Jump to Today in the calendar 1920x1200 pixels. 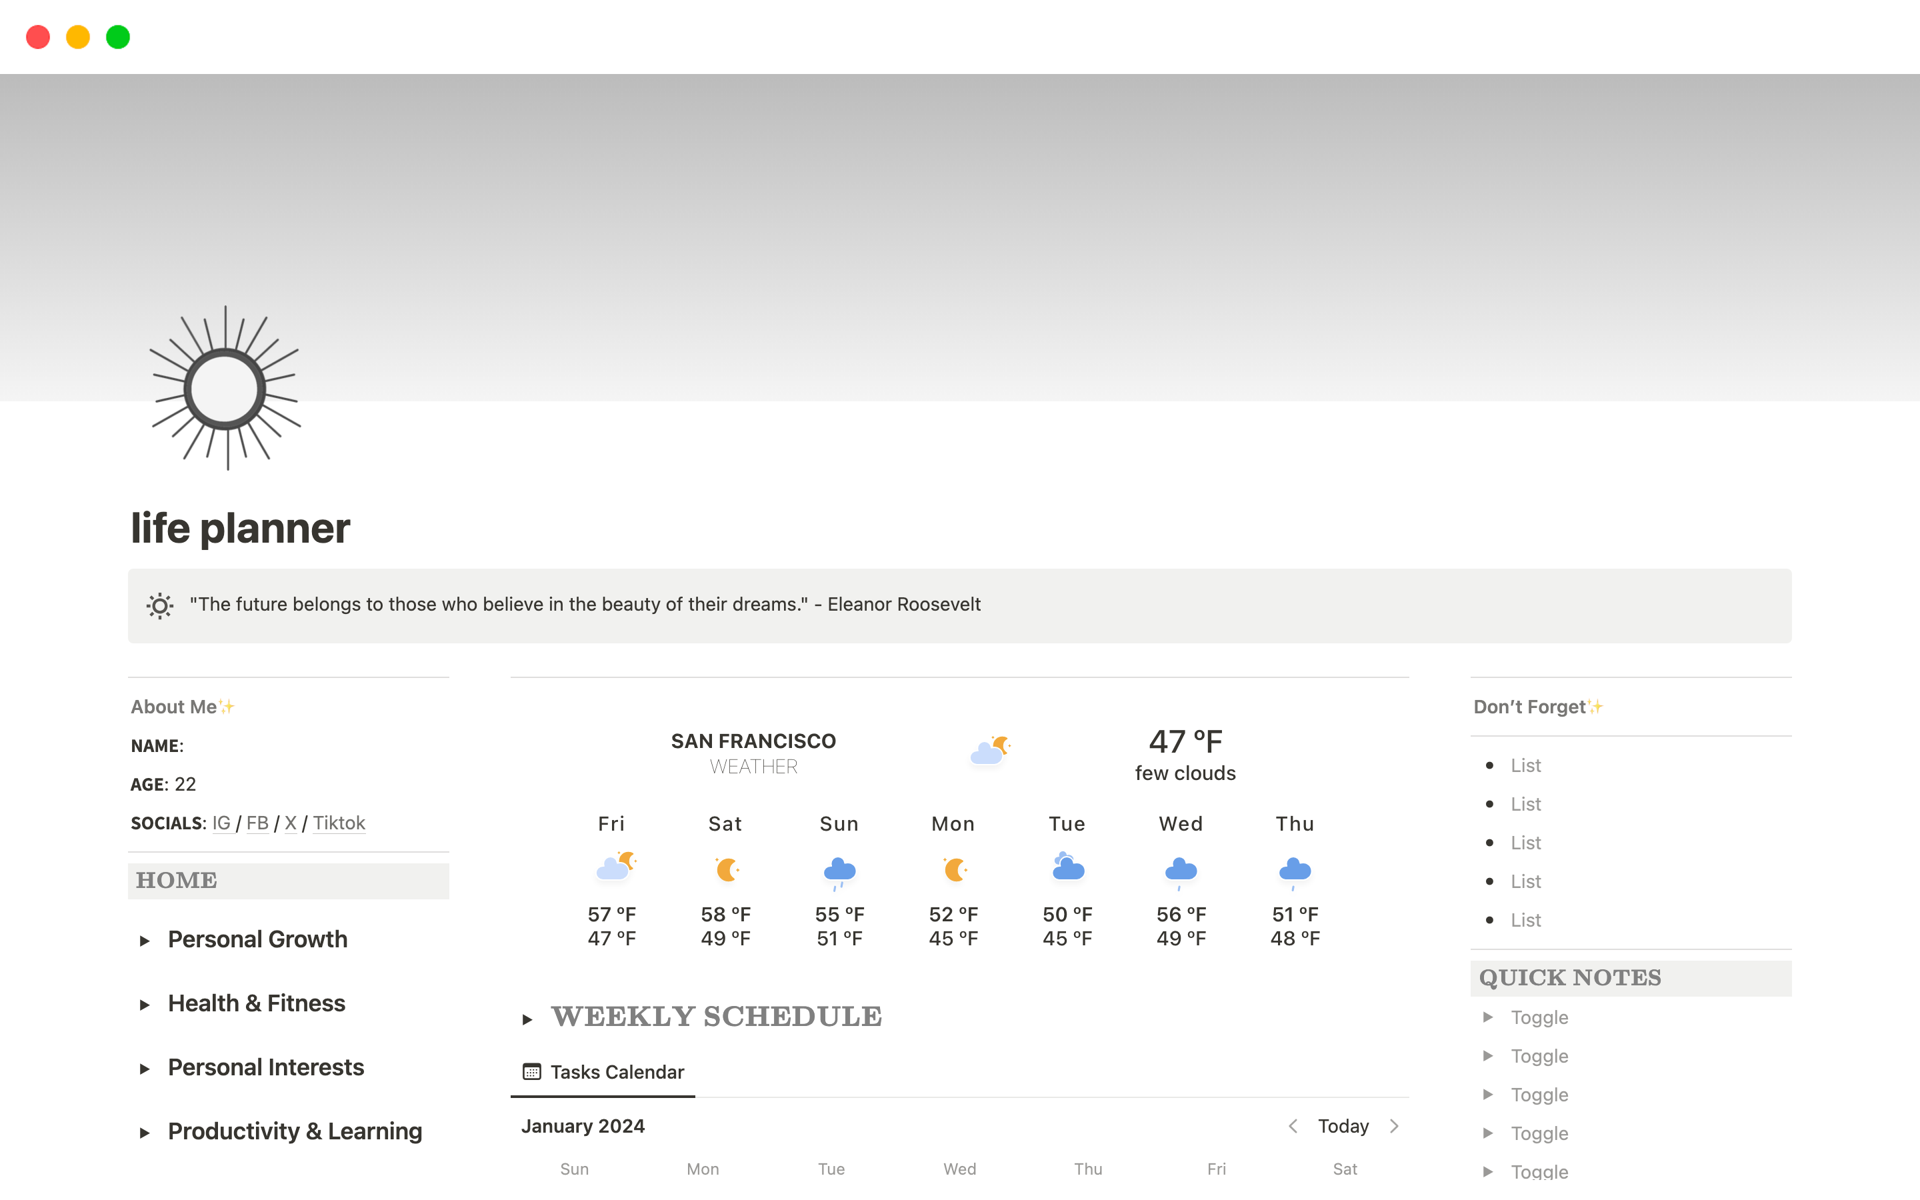1343,1126
